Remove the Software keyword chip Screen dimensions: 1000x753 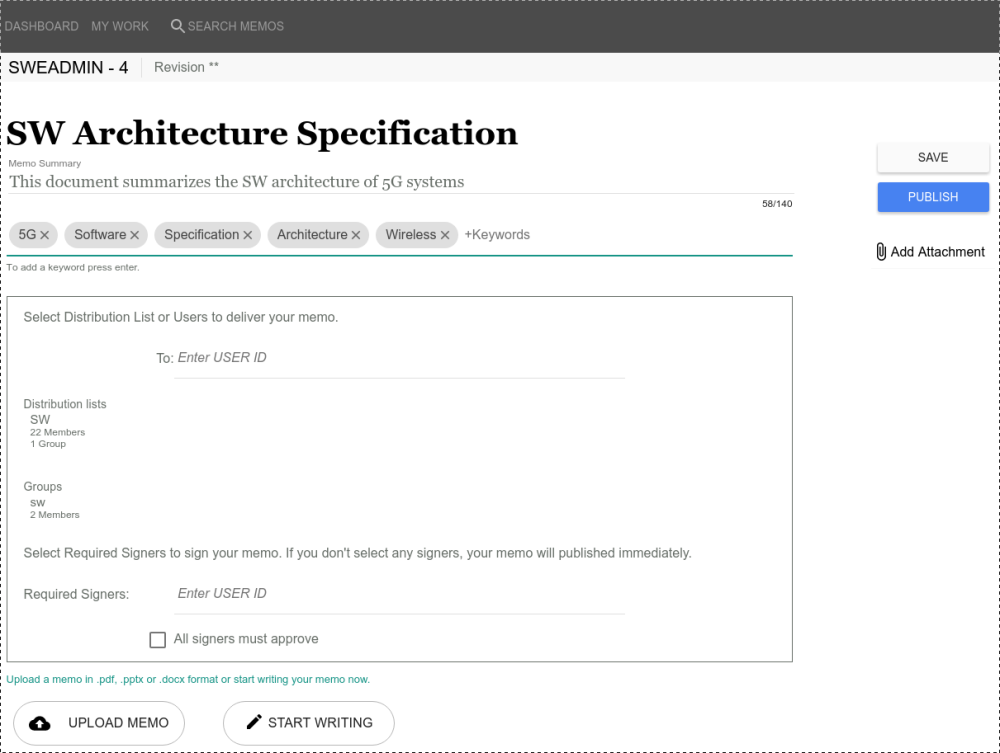(x=135, y=235)
